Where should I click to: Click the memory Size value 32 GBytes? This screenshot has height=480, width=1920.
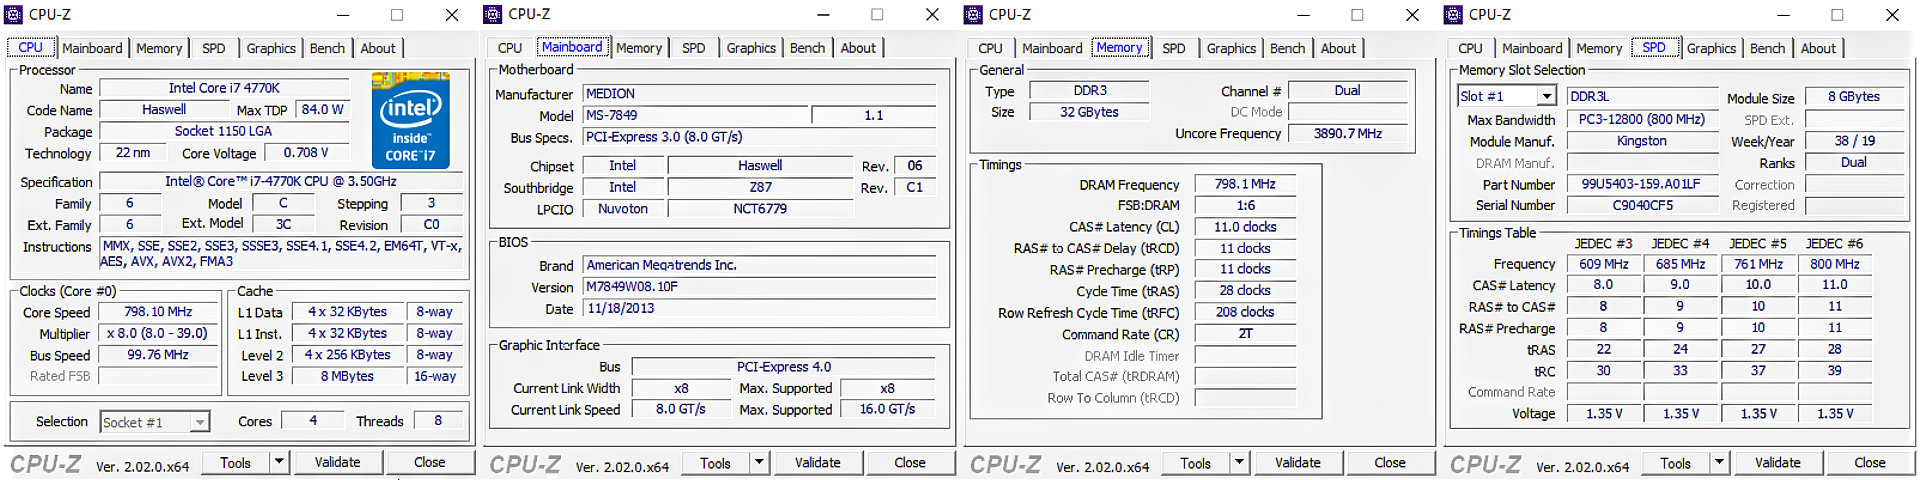pyautogui.click(x=1090, y=112)
